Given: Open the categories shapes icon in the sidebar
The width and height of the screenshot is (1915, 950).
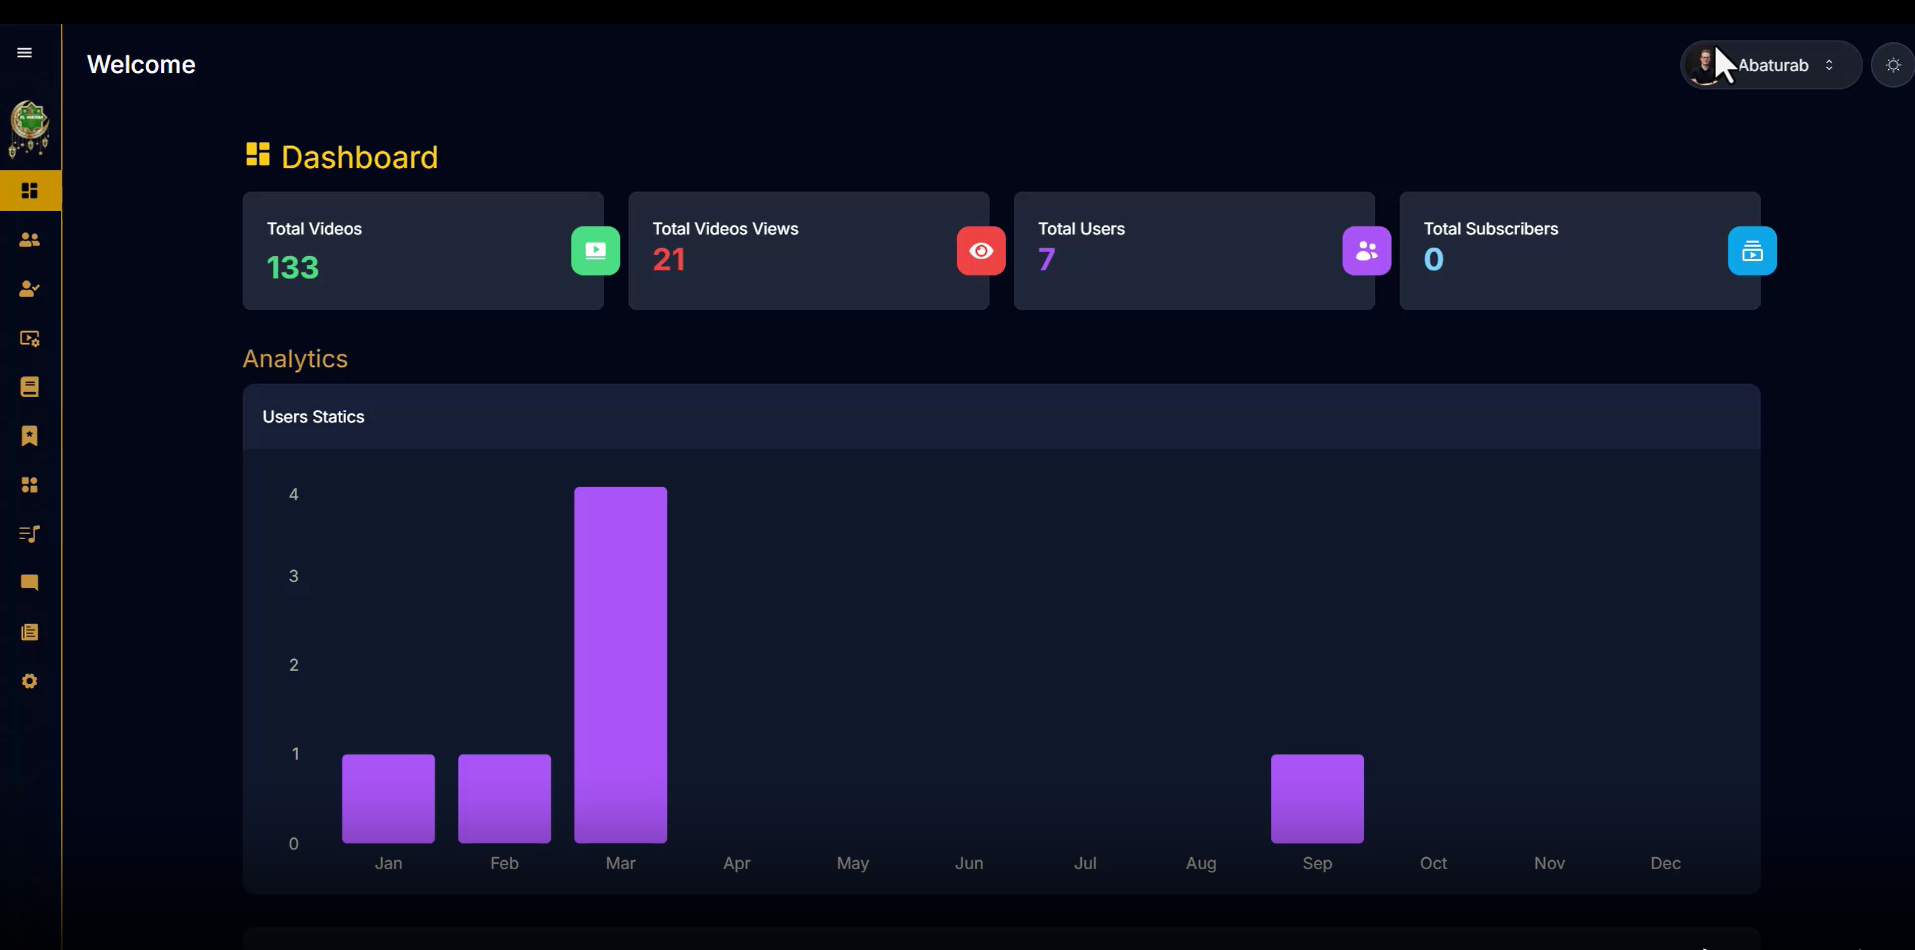Looking at the screenshot, I should pos(30,485).
